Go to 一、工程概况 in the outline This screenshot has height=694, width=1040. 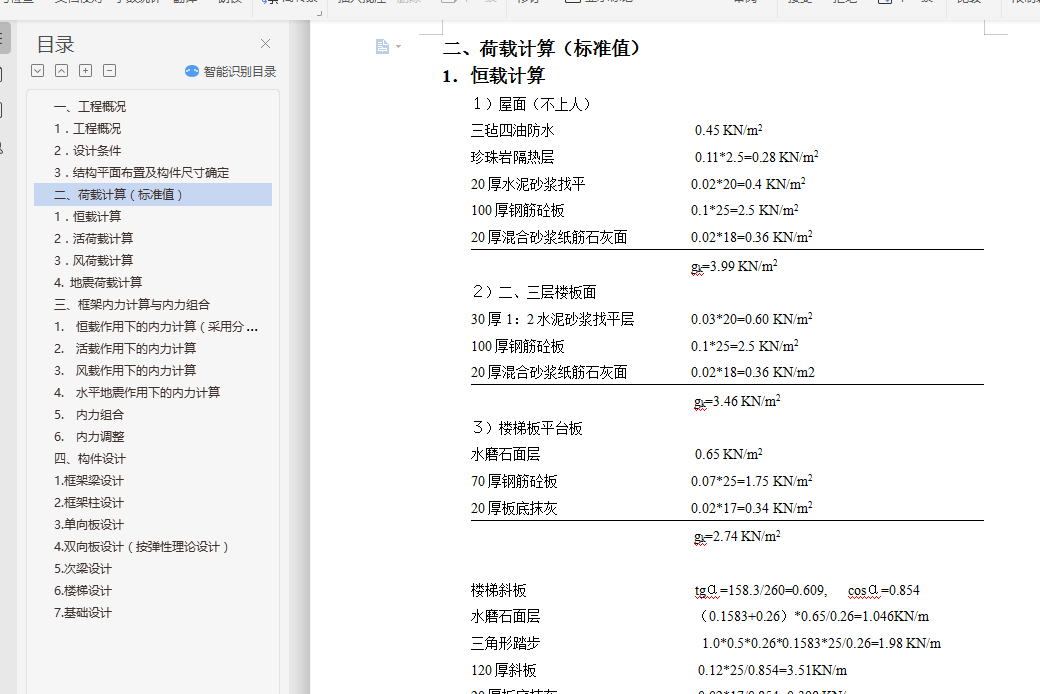point(90,107)
